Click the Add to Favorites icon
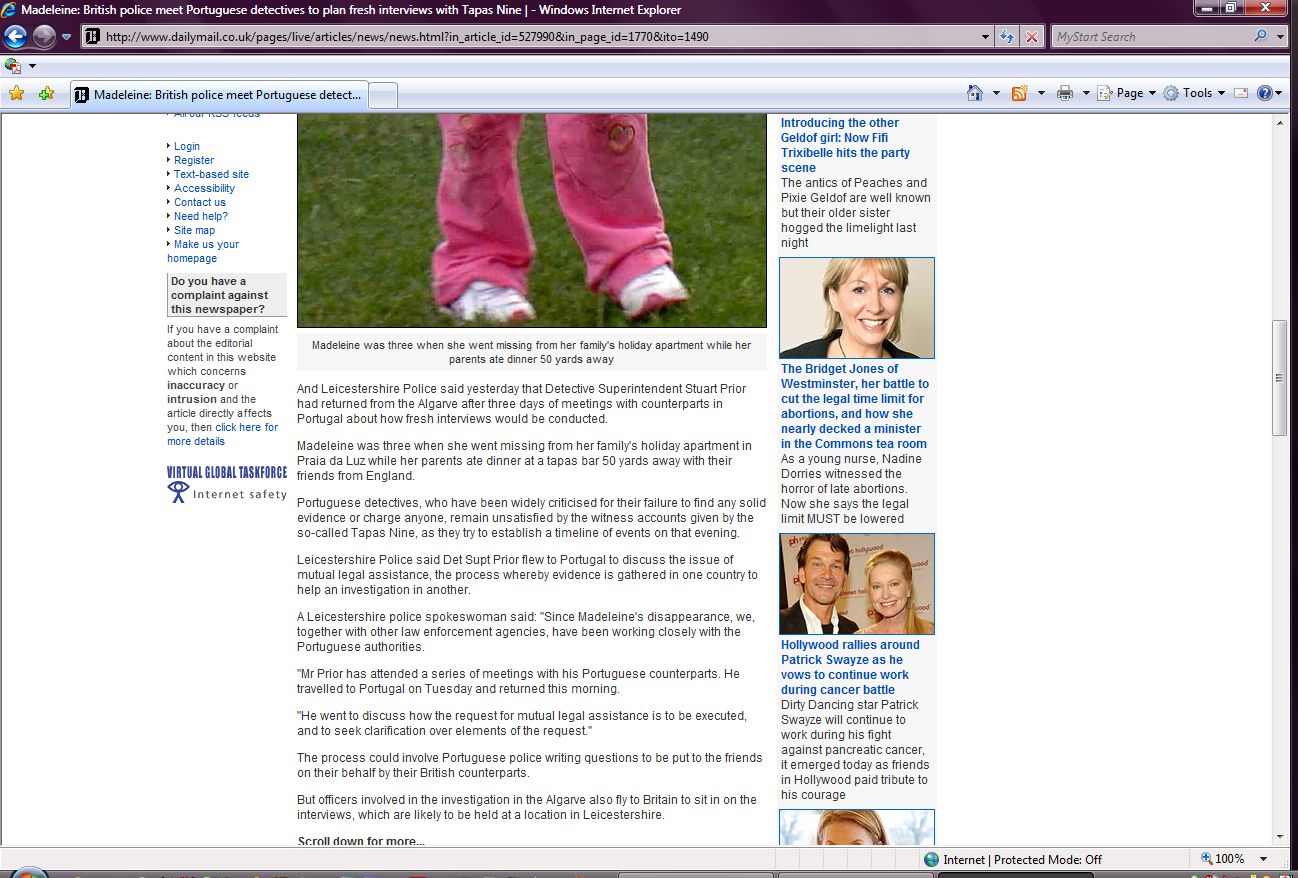Screen dimensions: 1298x878 [x=46, y=93]
